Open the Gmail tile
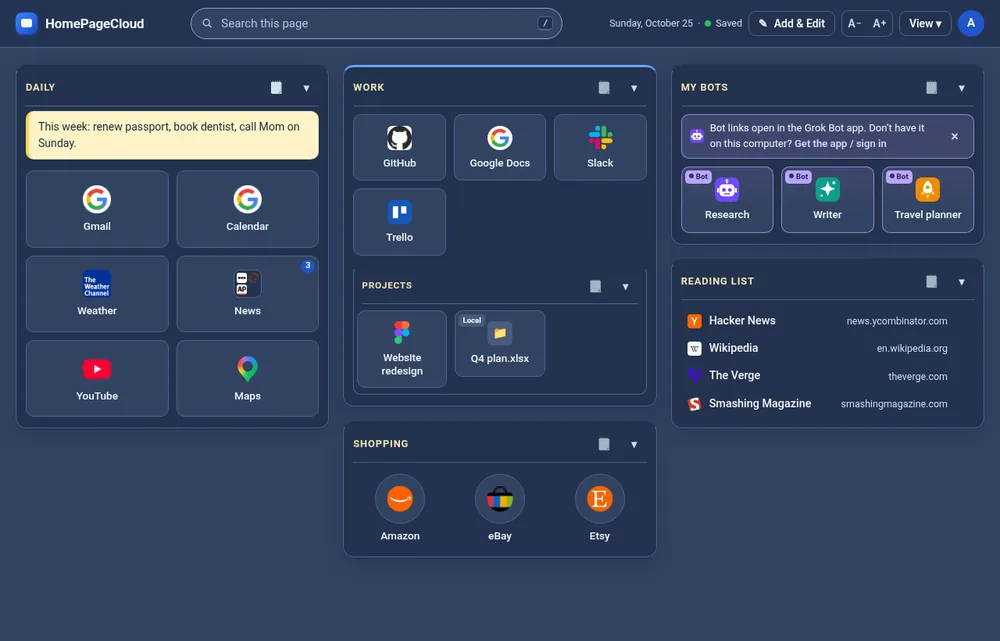This screenshot has height=641, width=1000. (x=97, y=209)
